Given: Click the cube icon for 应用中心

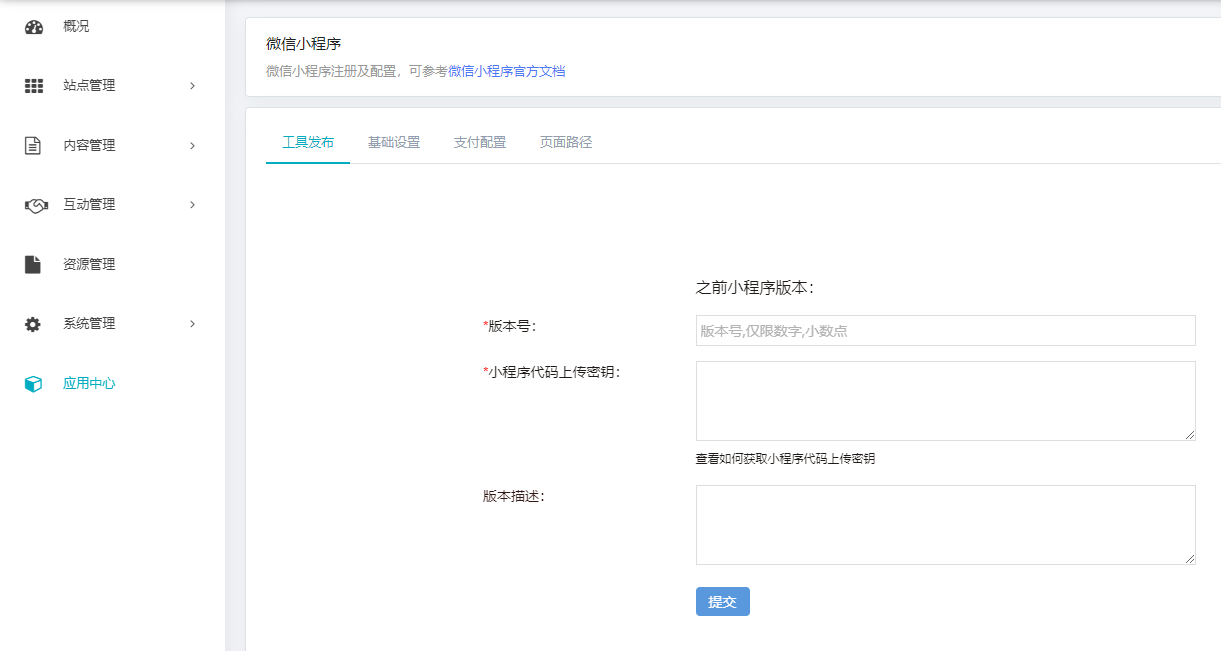Looking at the screenshot, I should [33, 384].
